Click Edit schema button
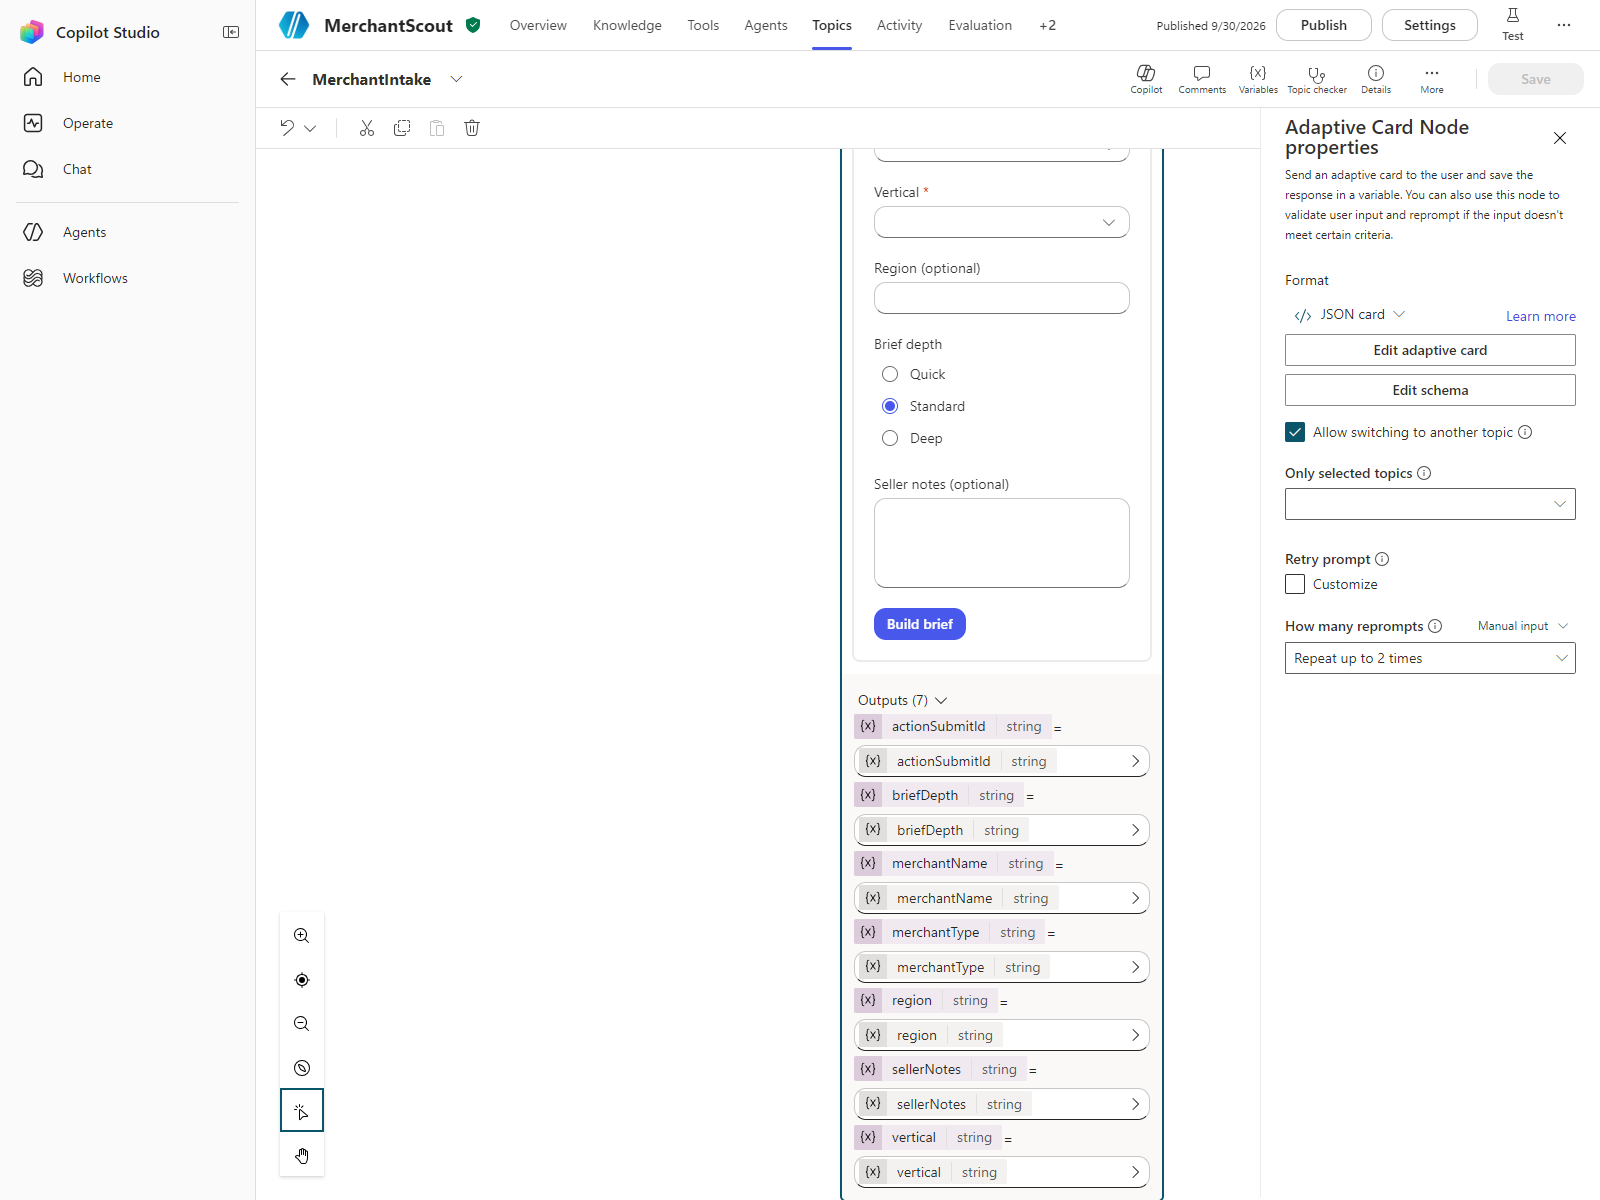The width and height of the screenshot is (1600, 1200). (x=1430, y=390)
